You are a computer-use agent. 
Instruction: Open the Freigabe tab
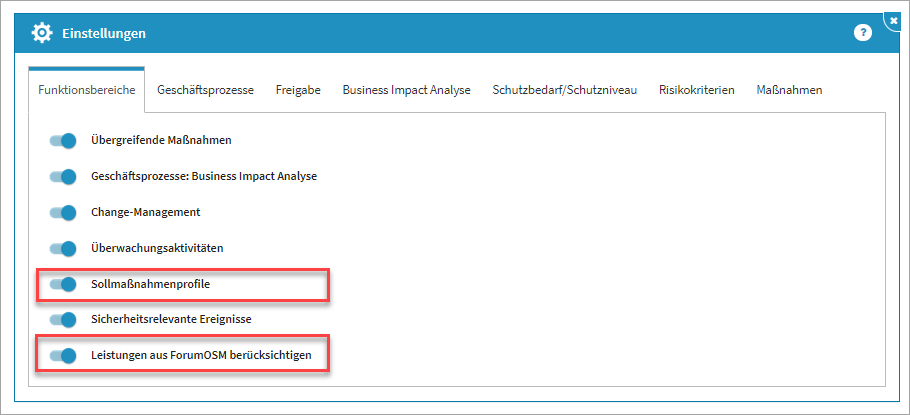(298, 90)
